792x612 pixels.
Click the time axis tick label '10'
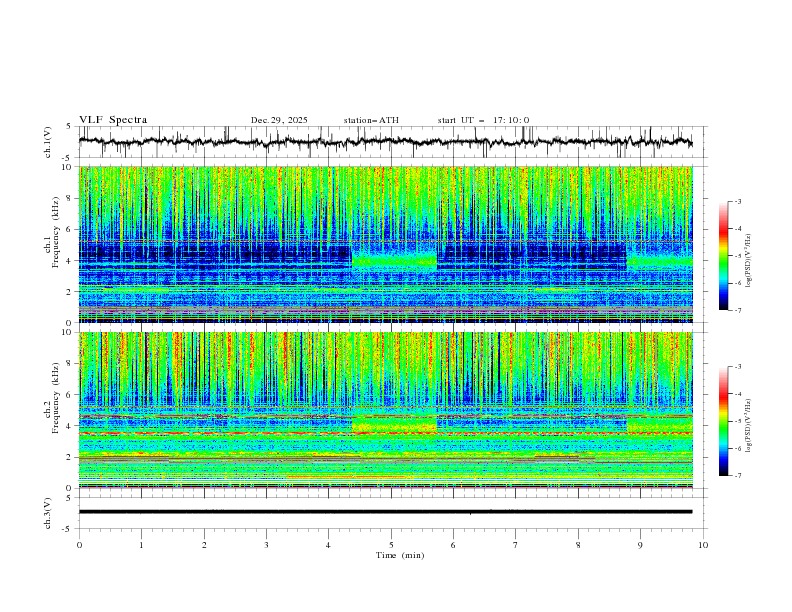[703, 545]
